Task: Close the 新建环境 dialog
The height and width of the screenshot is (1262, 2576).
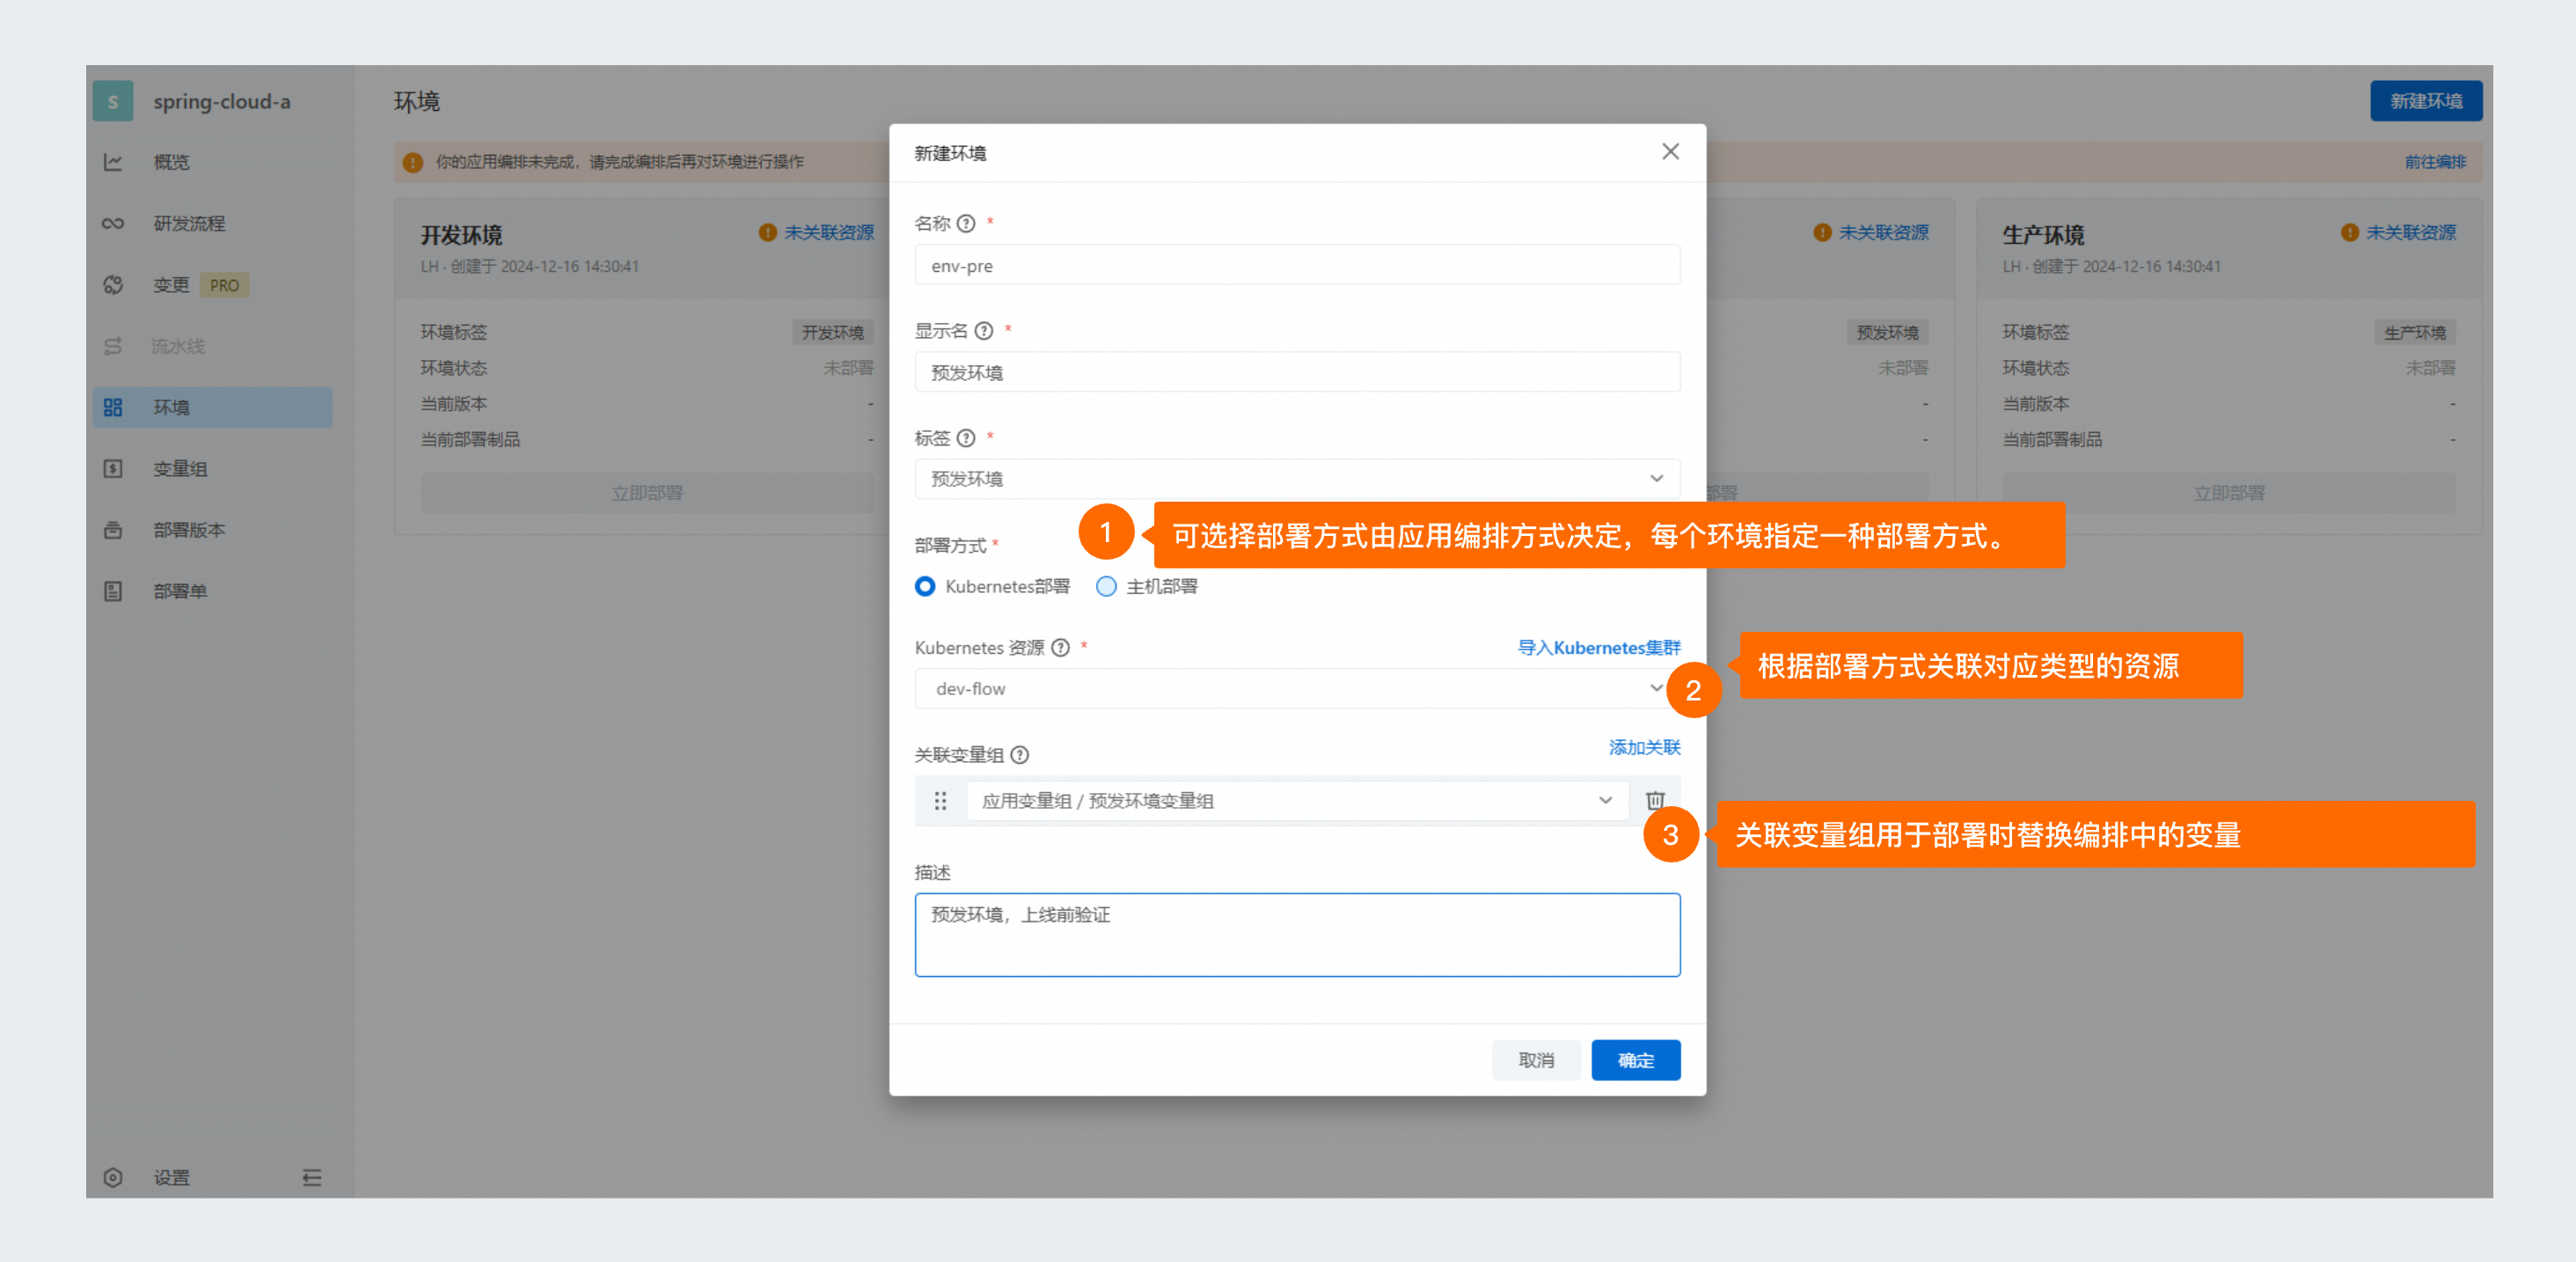Action: tap(1670, 151)
